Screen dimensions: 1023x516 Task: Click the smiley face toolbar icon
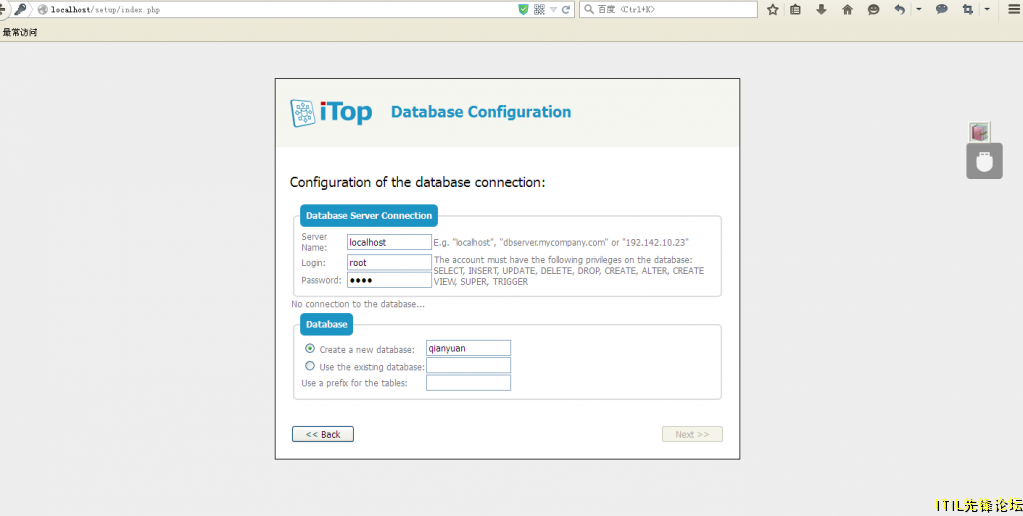click(x=874, y=9)
